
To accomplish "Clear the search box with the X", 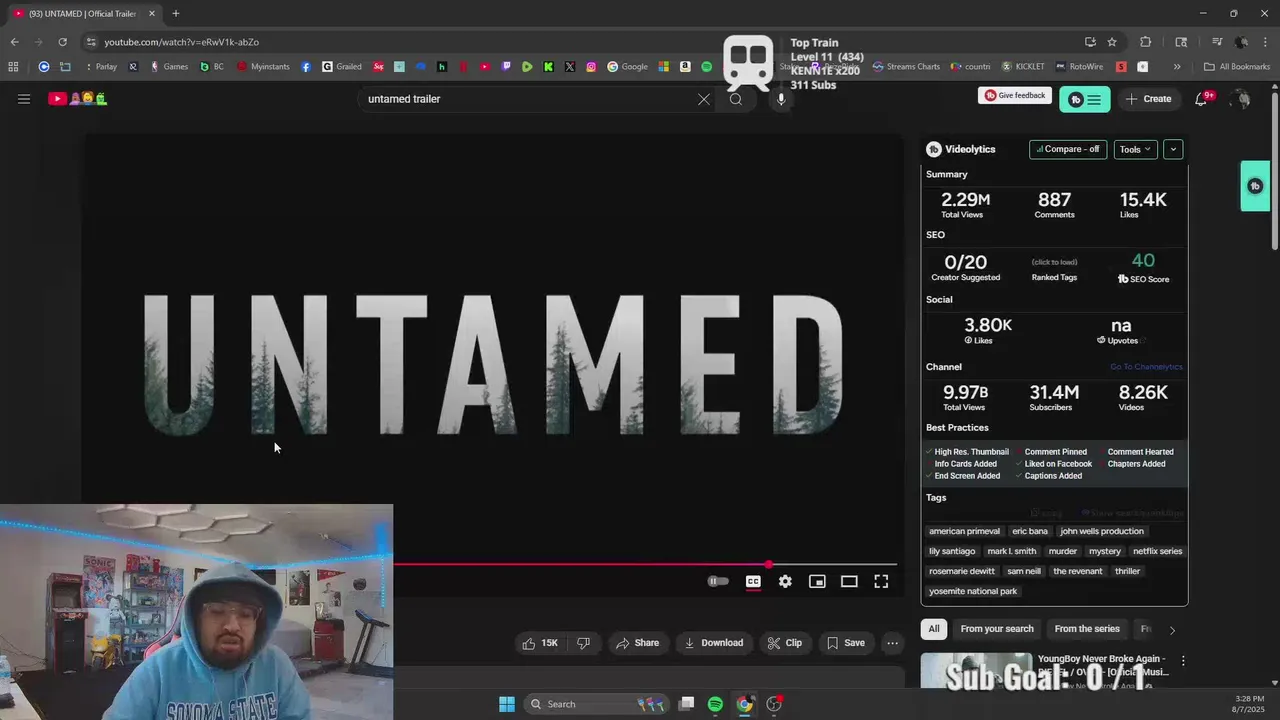I will coord(704,99).
